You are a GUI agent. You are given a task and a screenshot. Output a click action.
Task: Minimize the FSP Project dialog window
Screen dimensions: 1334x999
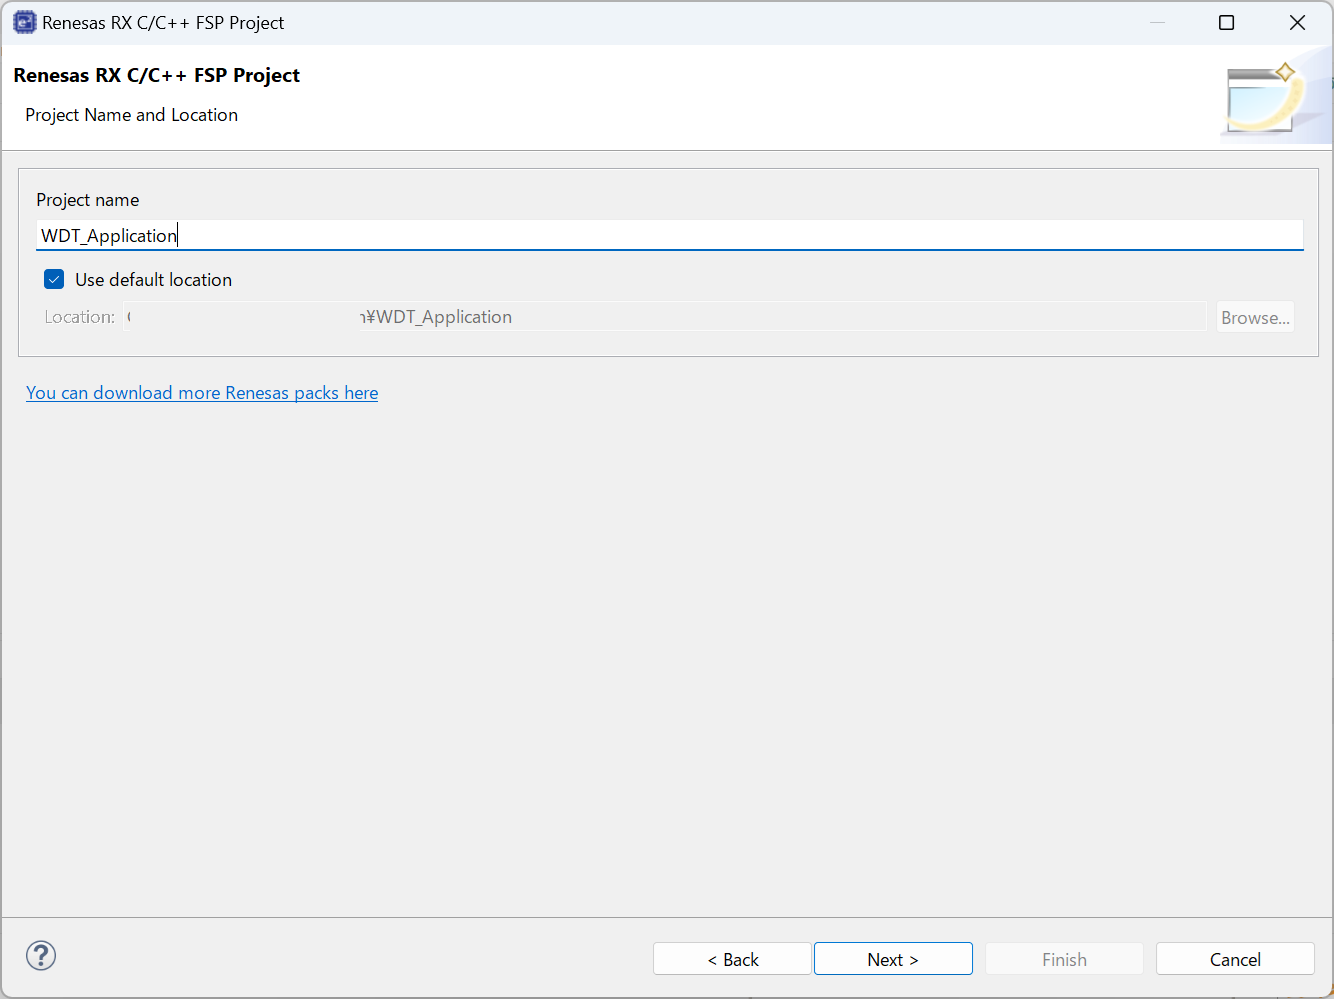click(1158, 22)
